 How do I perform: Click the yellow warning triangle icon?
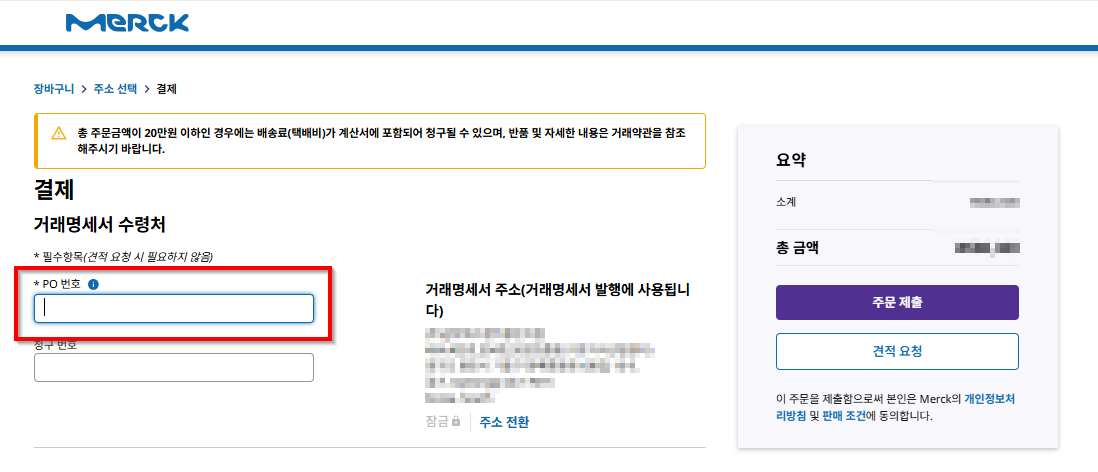(59, 134)
